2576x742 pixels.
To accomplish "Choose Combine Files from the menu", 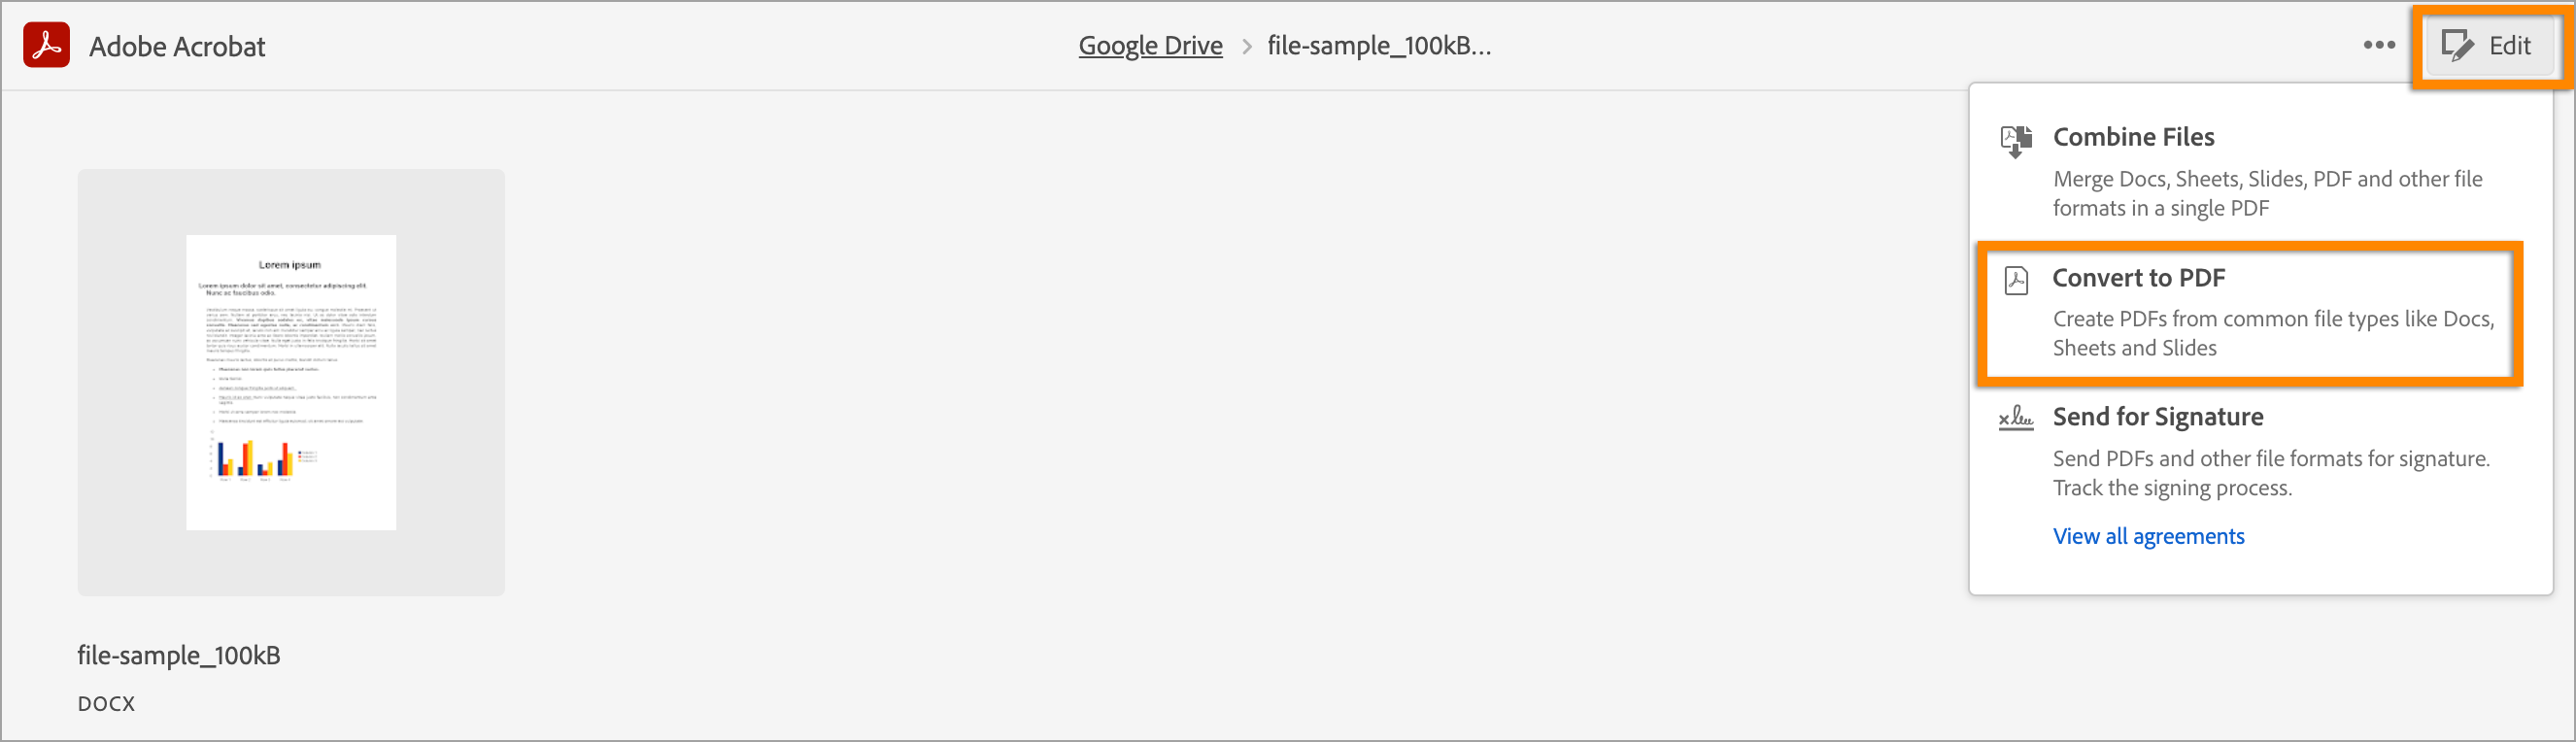I will 2133,137.
